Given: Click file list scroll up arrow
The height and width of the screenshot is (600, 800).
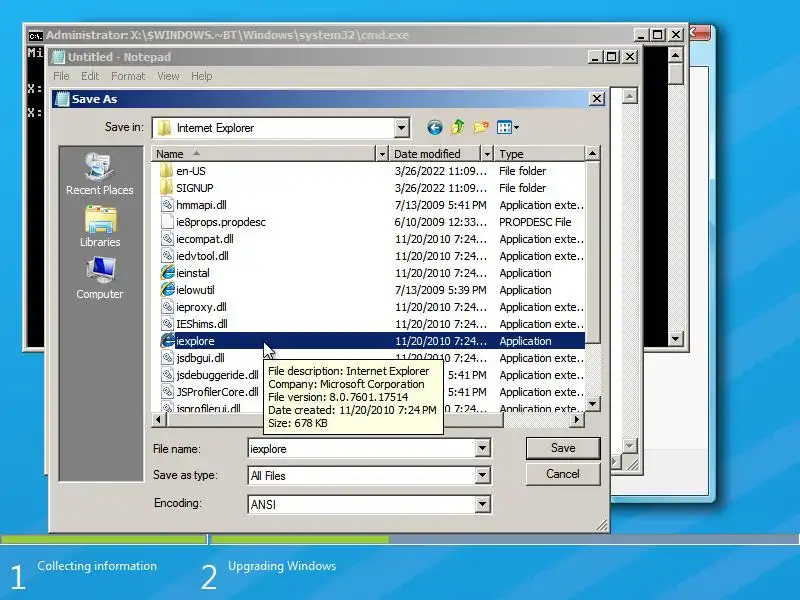Looking at the screenshot, I should (x=592, y=153).
